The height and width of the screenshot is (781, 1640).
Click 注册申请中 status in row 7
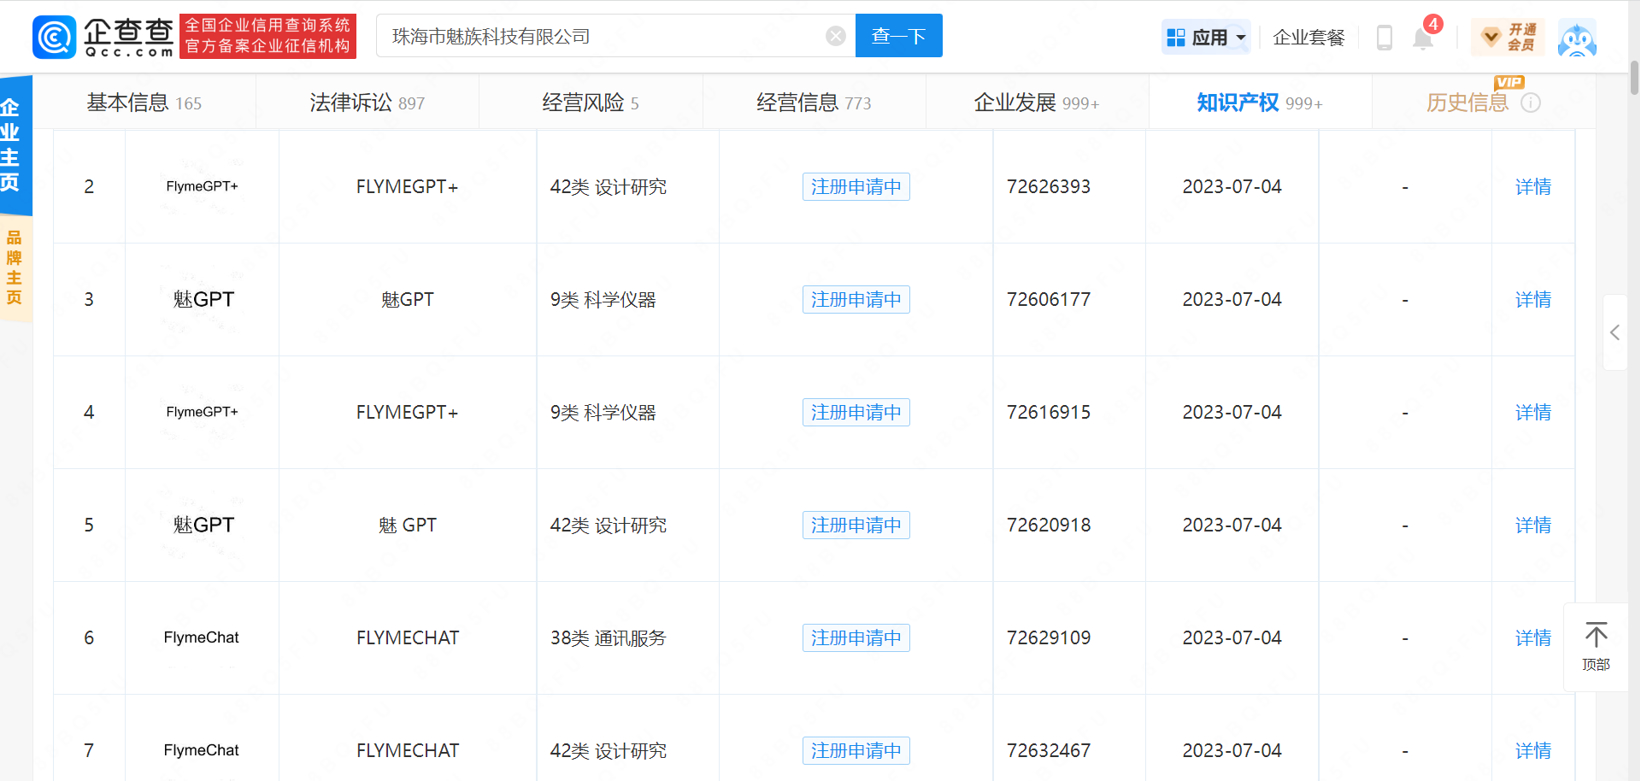856,751
